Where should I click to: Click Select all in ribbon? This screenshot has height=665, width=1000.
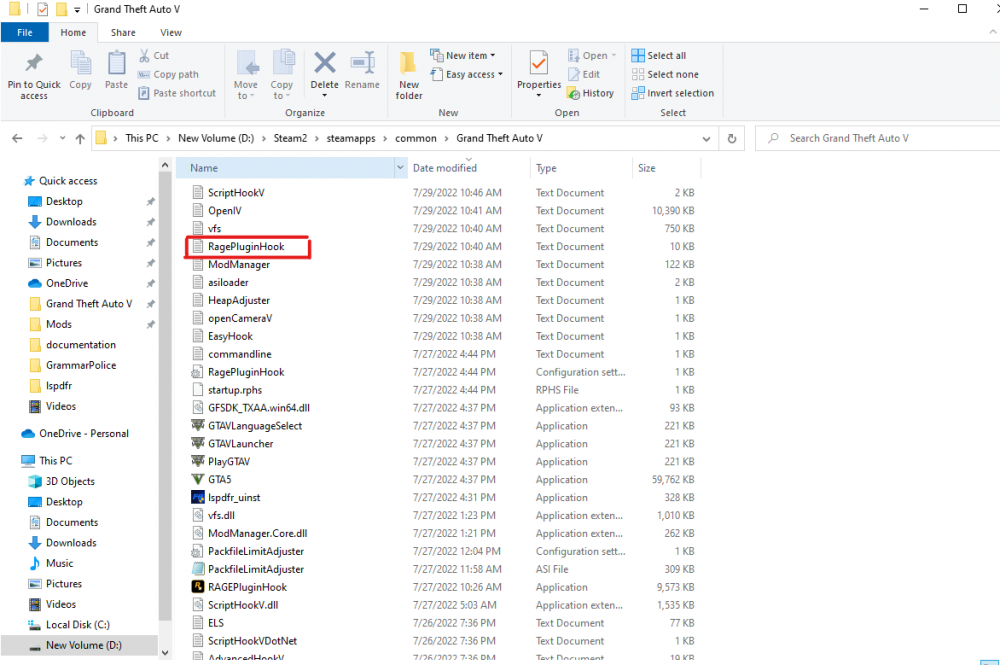(659, 55)
